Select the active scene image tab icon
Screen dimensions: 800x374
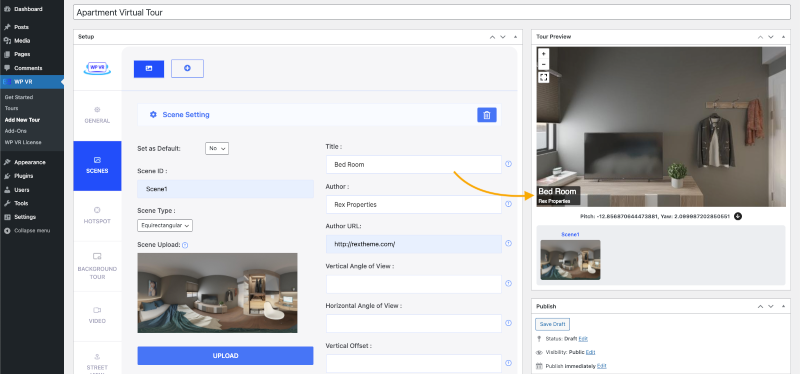[x=149, y=69]
